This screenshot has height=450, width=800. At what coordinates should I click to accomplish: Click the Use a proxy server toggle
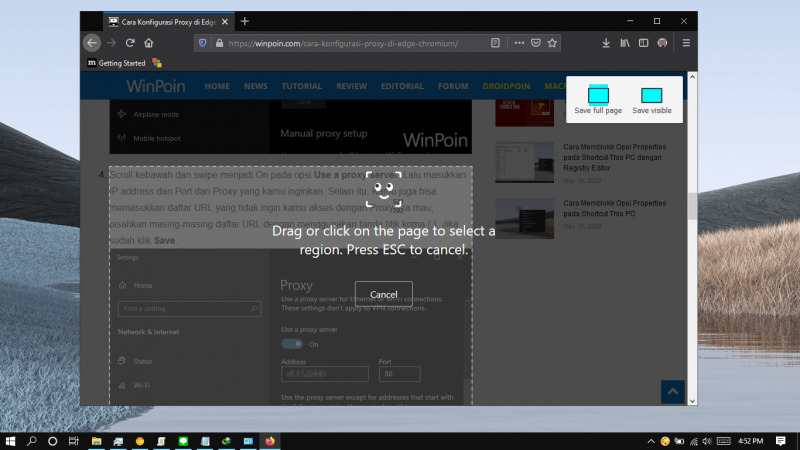[292, 344]
